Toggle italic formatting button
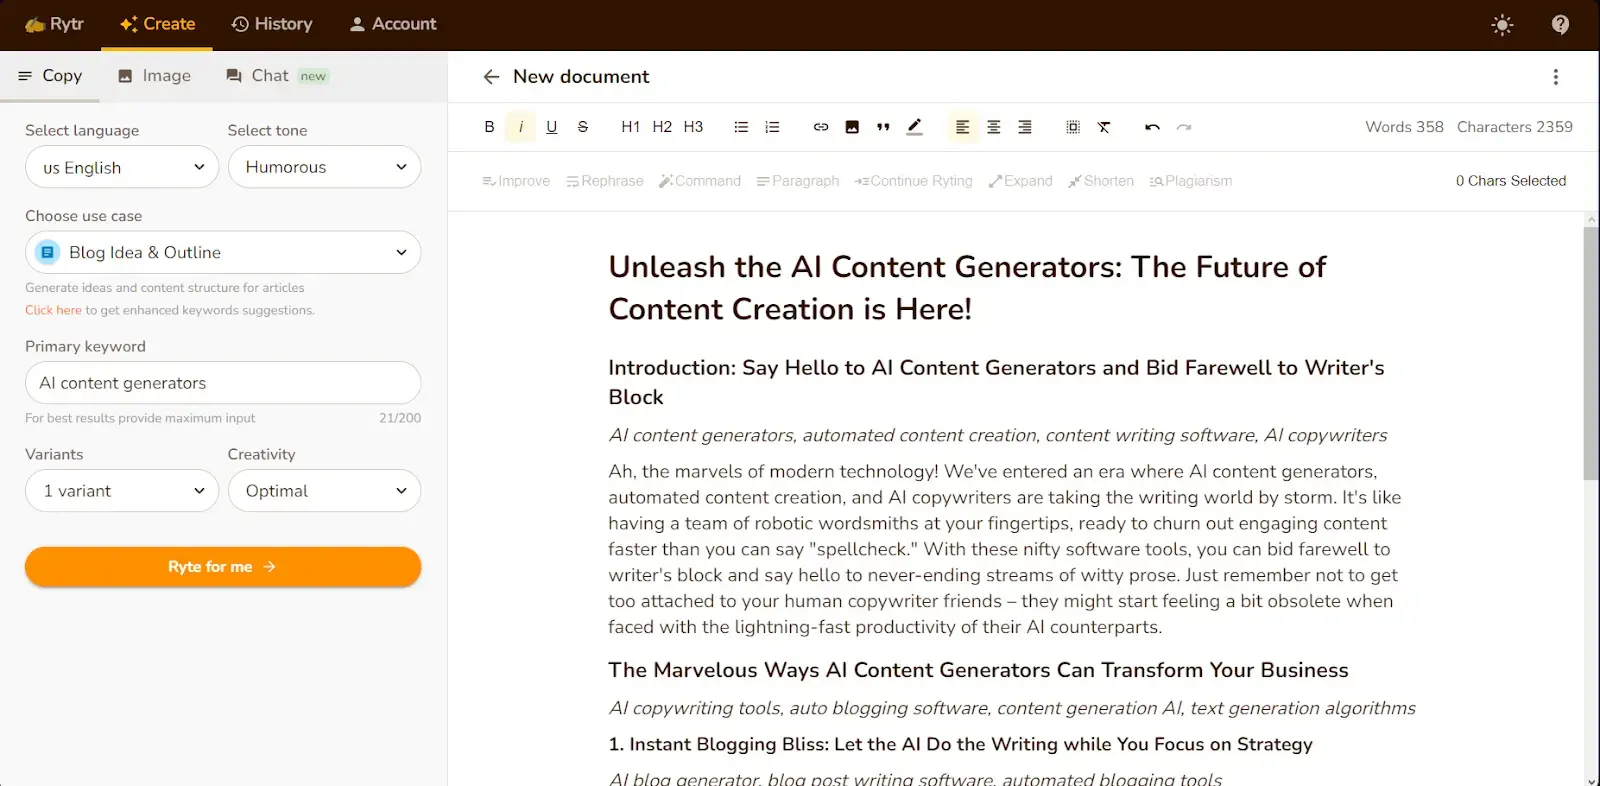Image resolution: width=1600 pixels, height=786 pixels. [x=520, y=127]
